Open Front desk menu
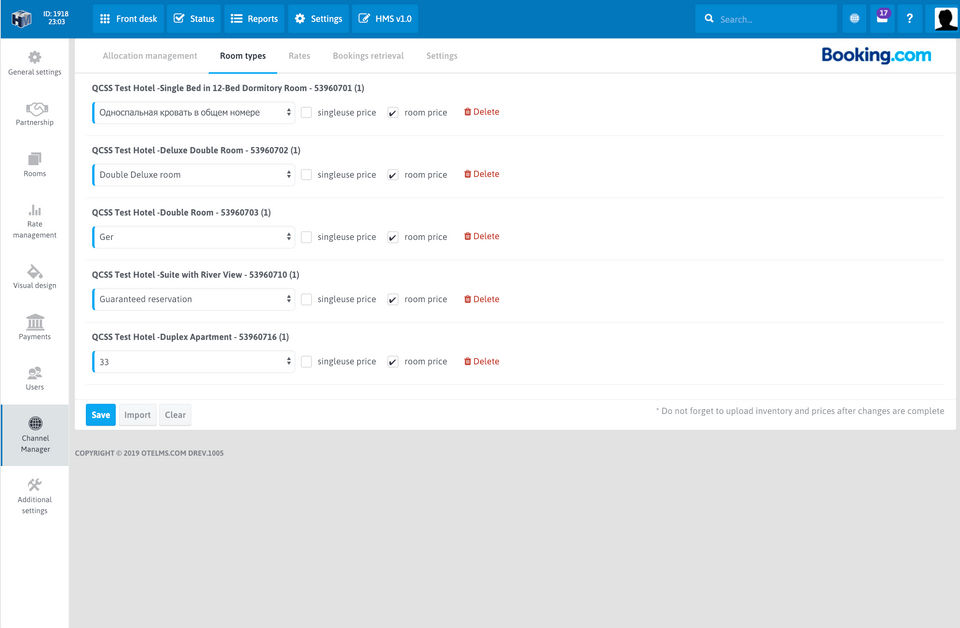960x628 pixels. coord(129,18)
